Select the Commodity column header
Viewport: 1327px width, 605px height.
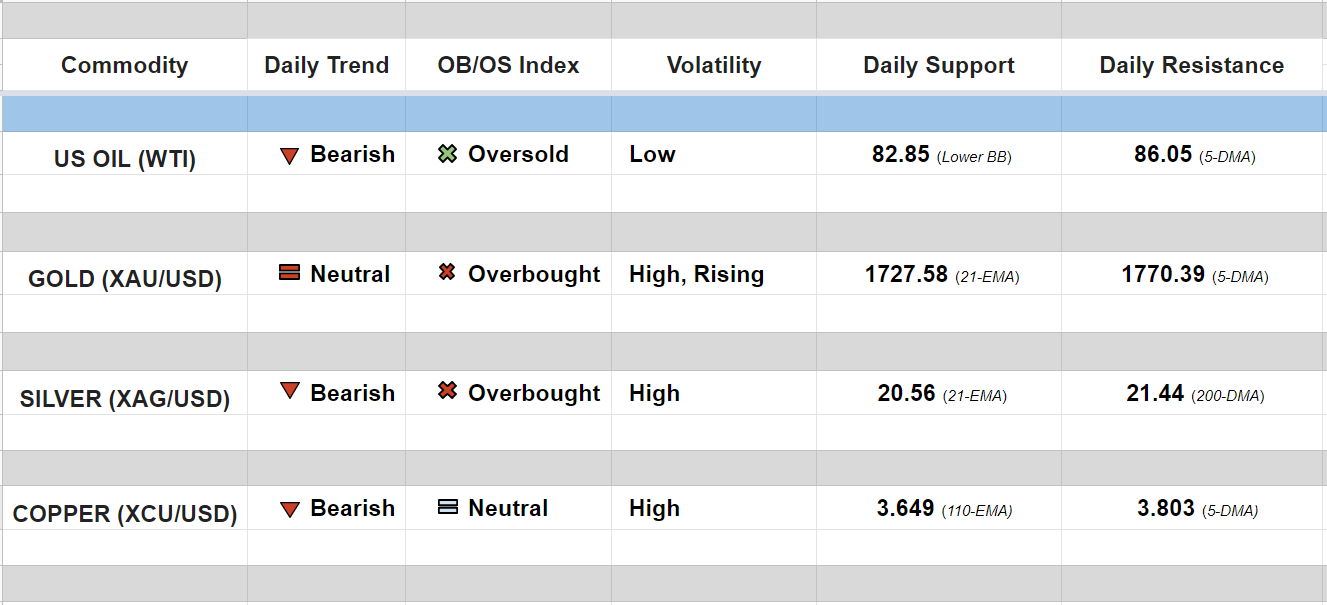(124, 66)
